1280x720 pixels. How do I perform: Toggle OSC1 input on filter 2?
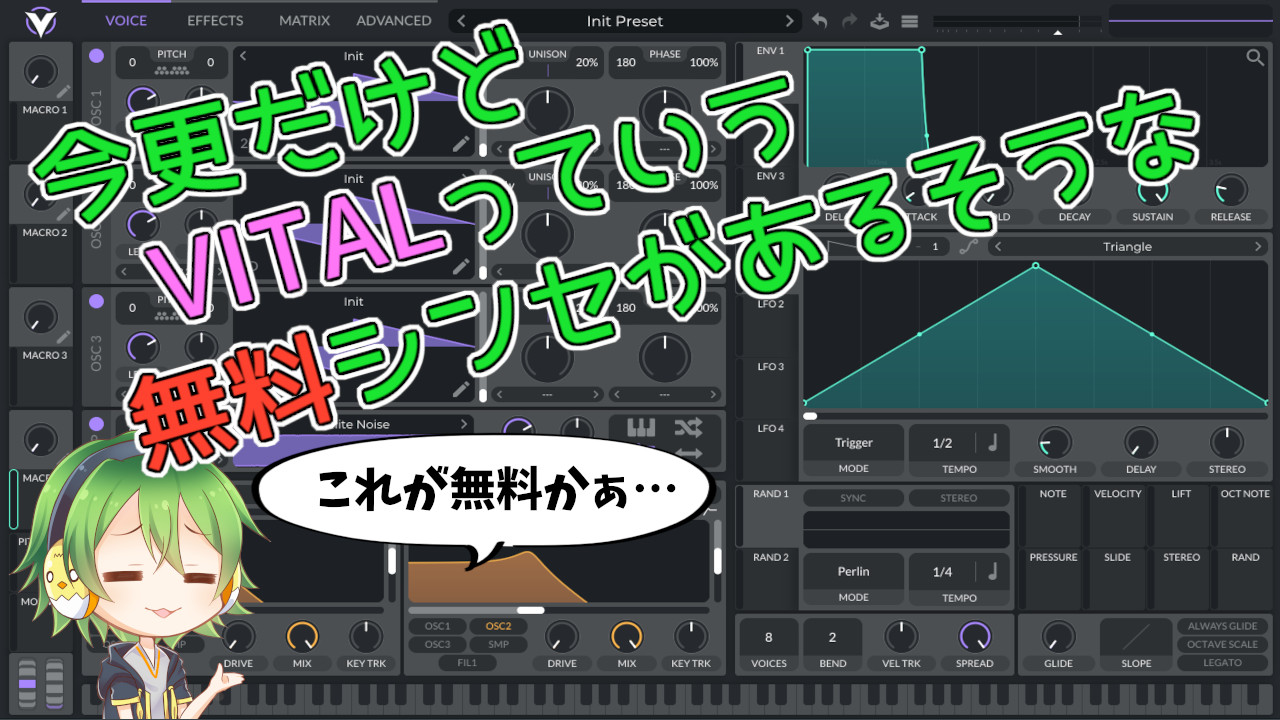437,626
